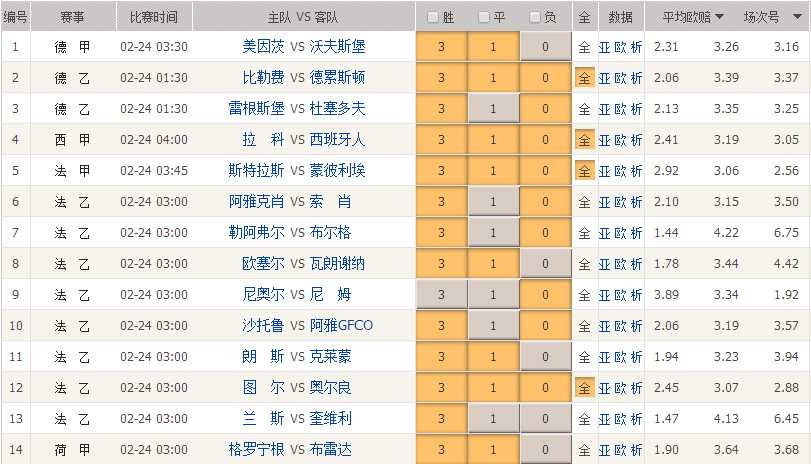Image resolution: width=811 pixels, height=464 pixels.
Task: Open 欧 data link for 比勒费 row
Action: pos(621,78)
